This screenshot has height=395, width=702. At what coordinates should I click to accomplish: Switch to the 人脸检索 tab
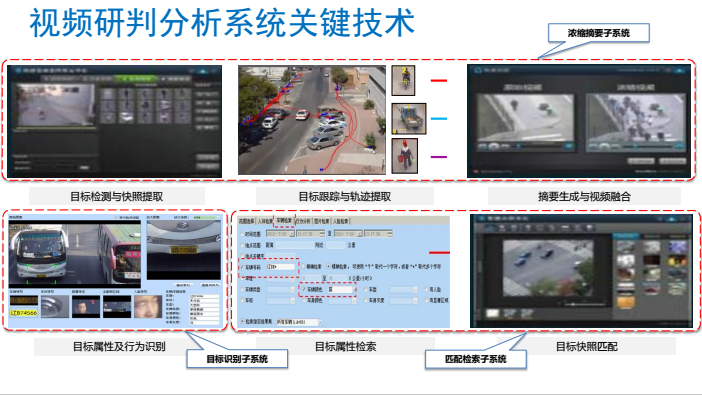[341, 221]
